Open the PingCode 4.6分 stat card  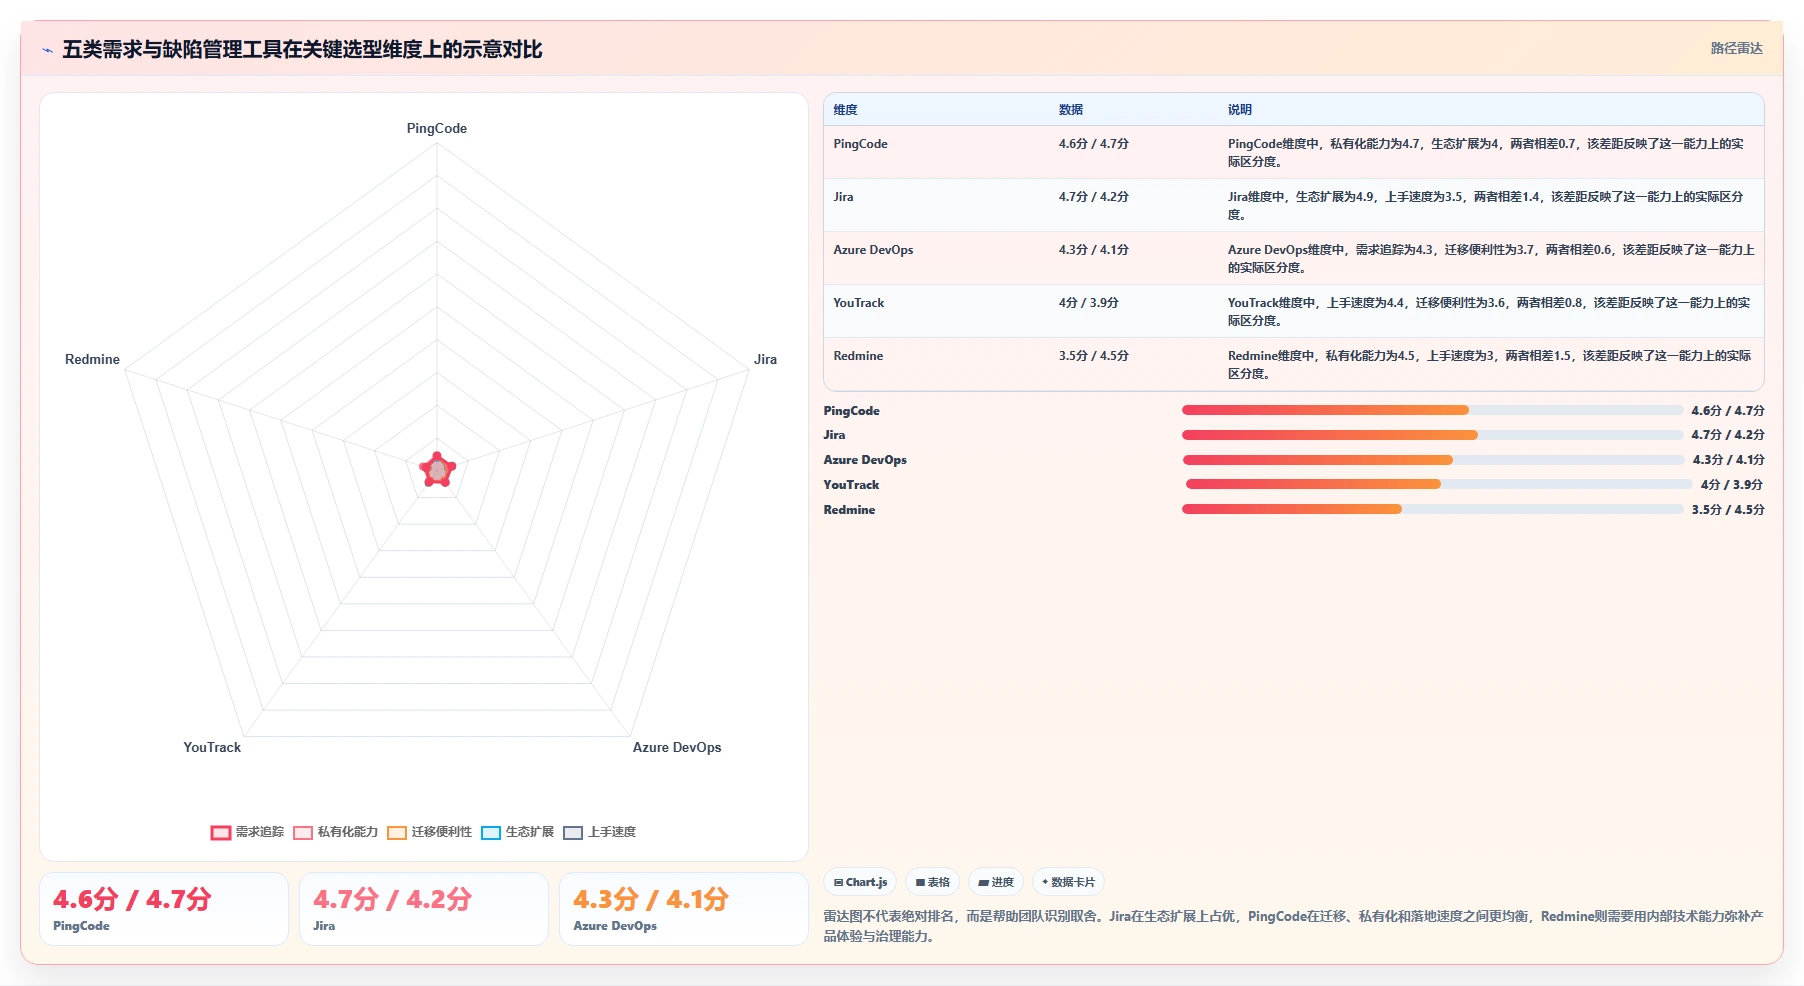point(164,909)
